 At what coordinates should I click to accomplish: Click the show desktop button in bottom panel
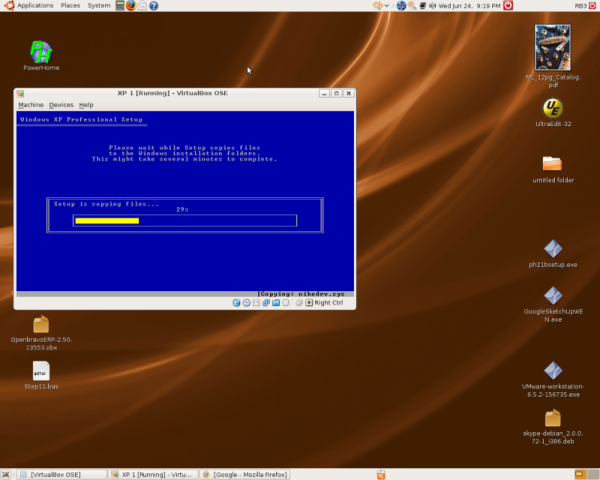(5, 475)
